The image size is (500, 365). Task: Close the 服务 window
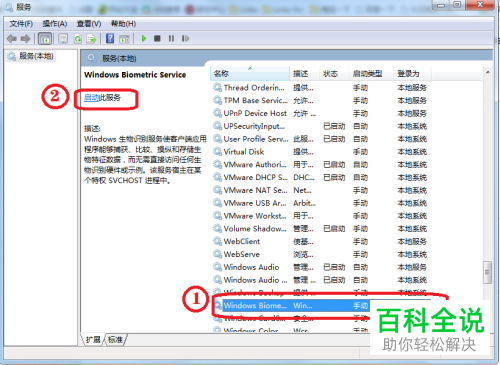[480, 5]
